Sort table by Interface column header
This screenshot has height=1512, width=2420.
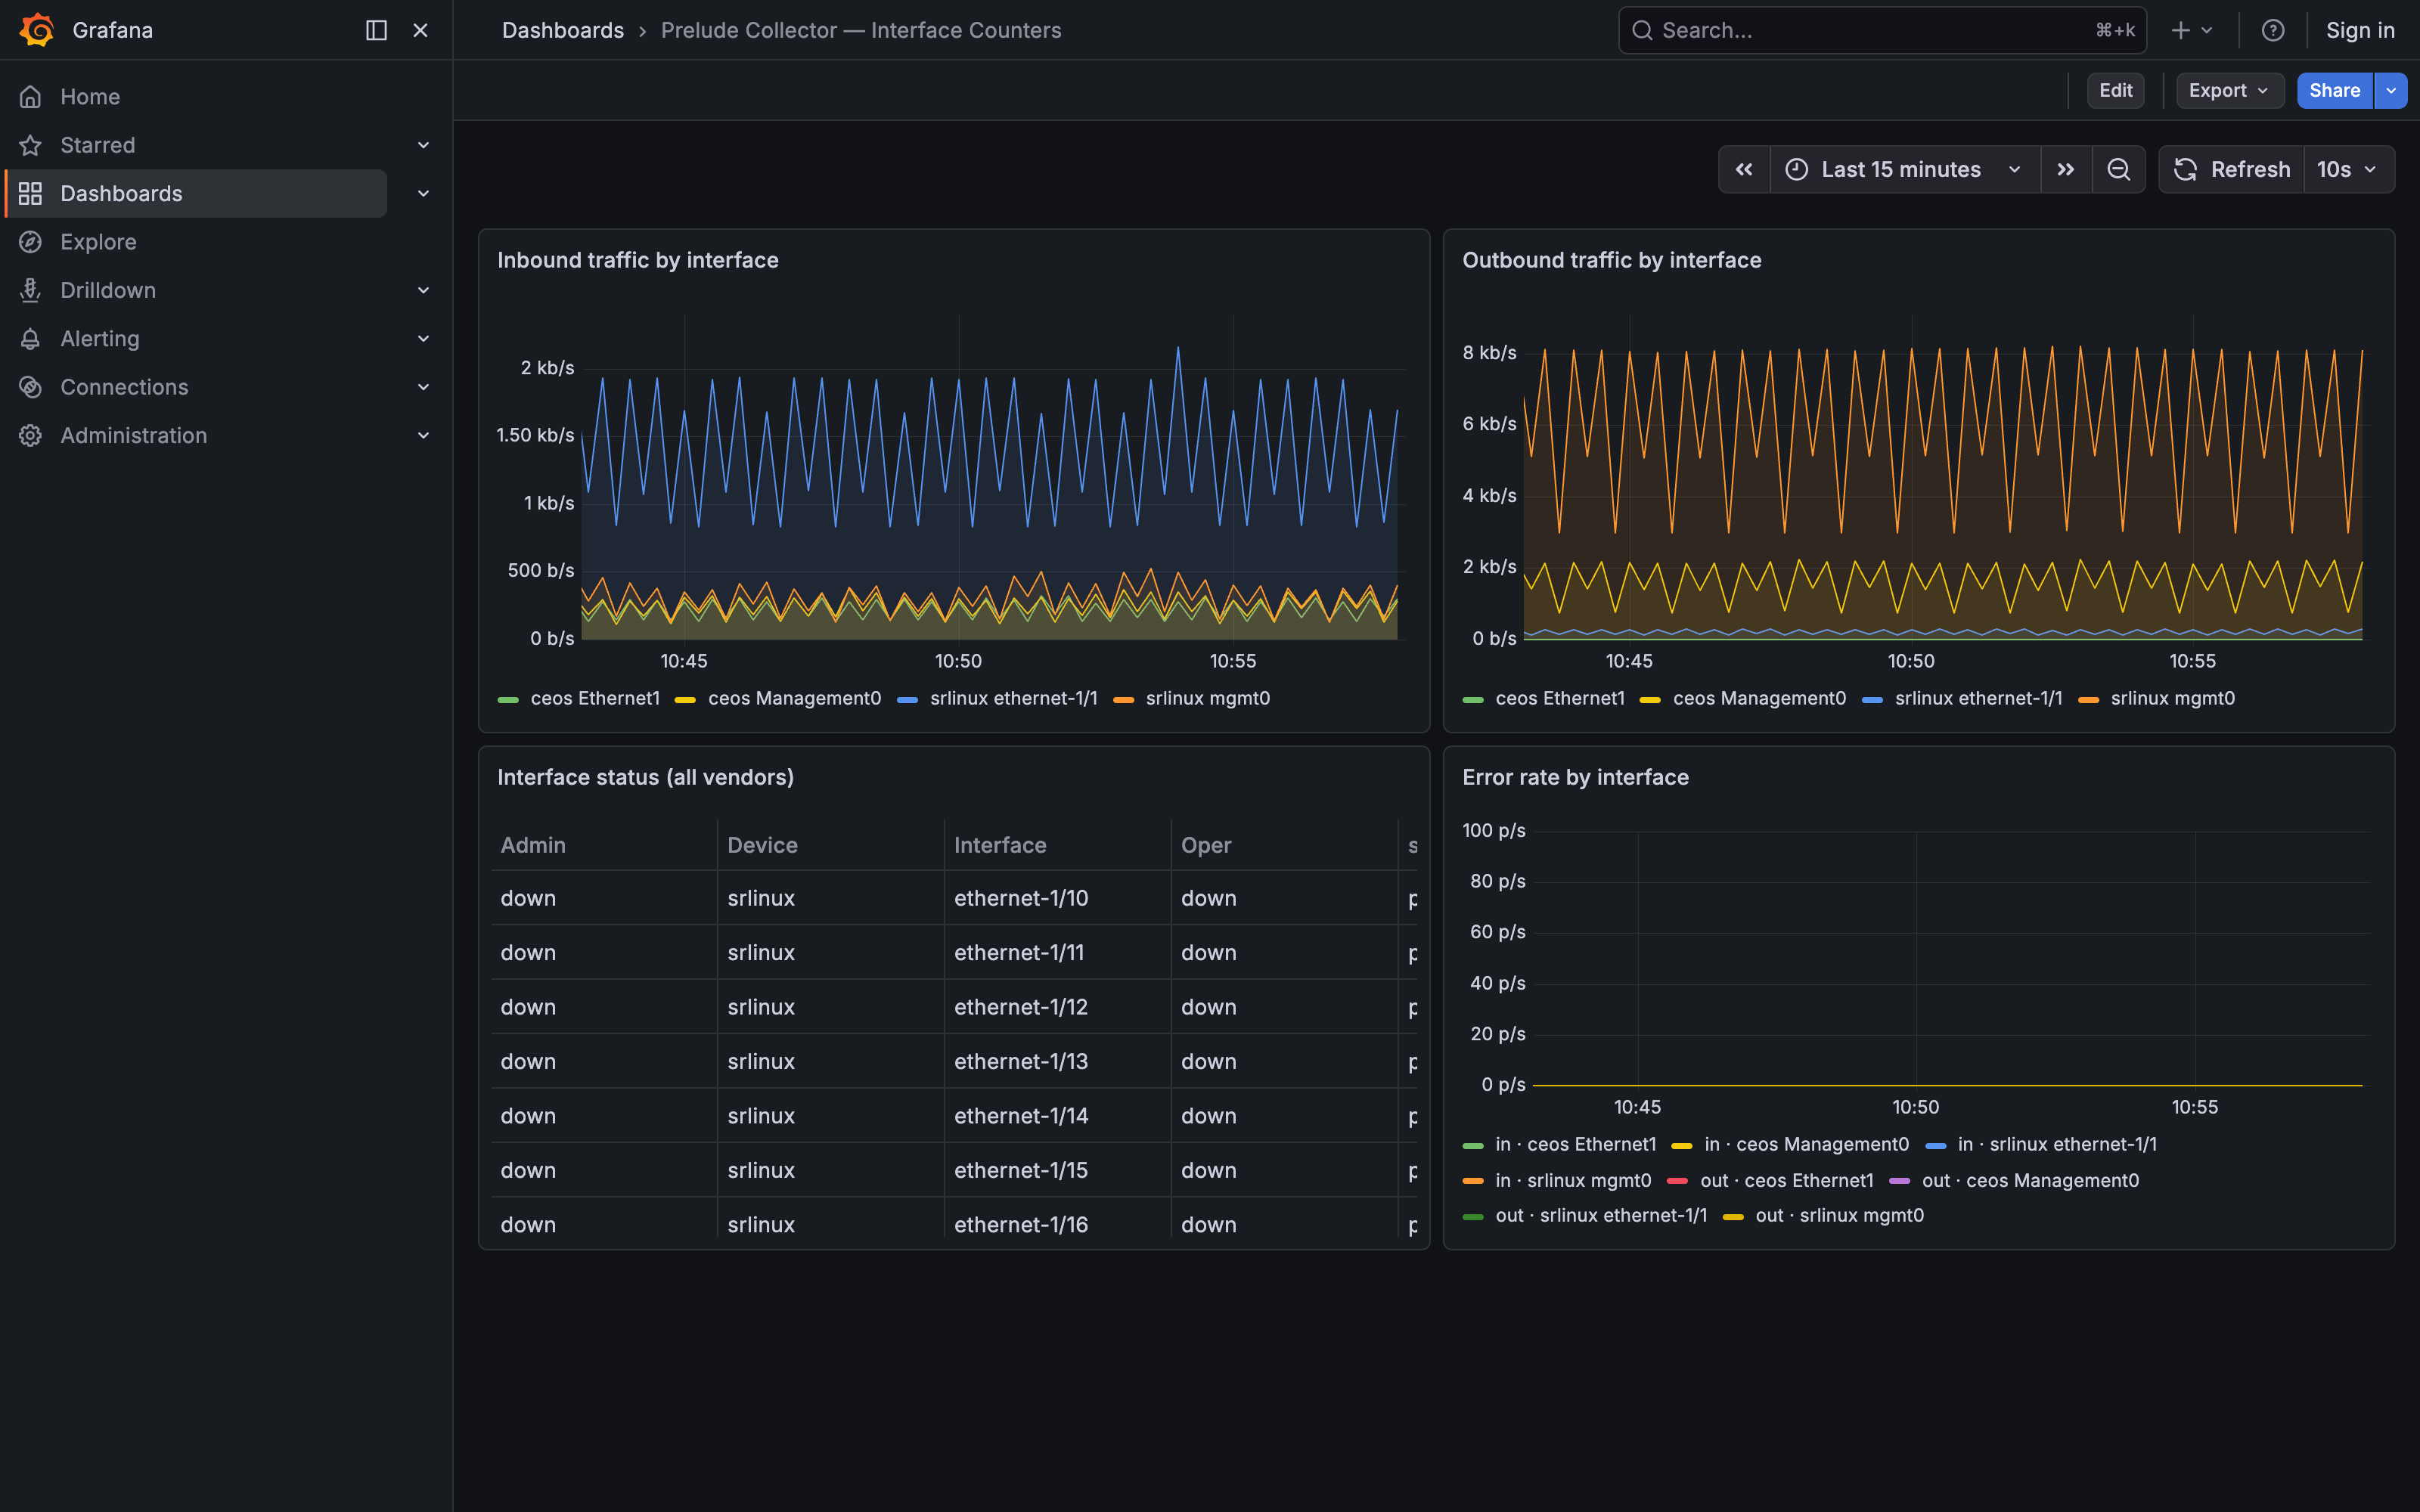pyautogui.click(x=1000, y=845)
